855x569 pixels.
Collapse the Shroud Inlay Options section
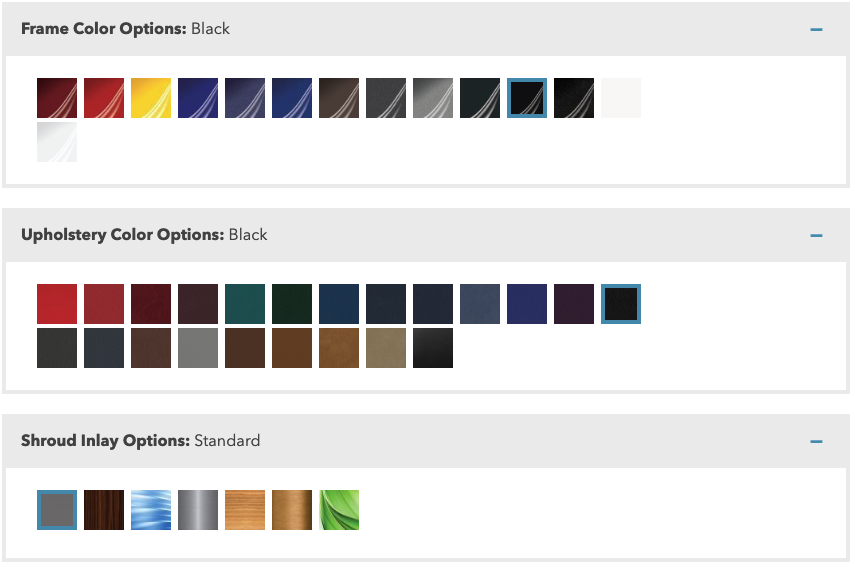[816, 441]
